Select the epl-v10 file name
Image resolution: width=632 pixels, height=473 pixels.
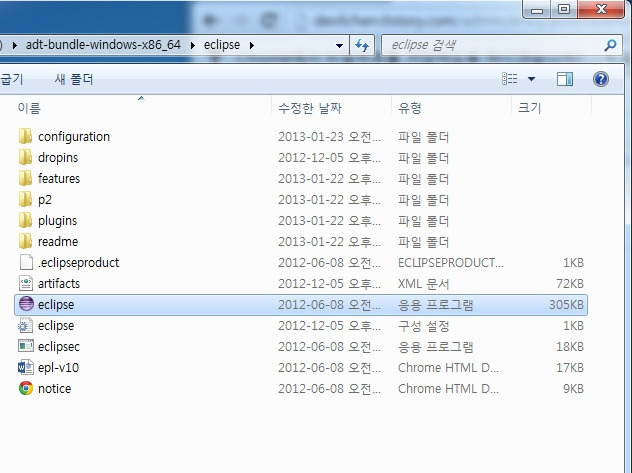(58, 367)
